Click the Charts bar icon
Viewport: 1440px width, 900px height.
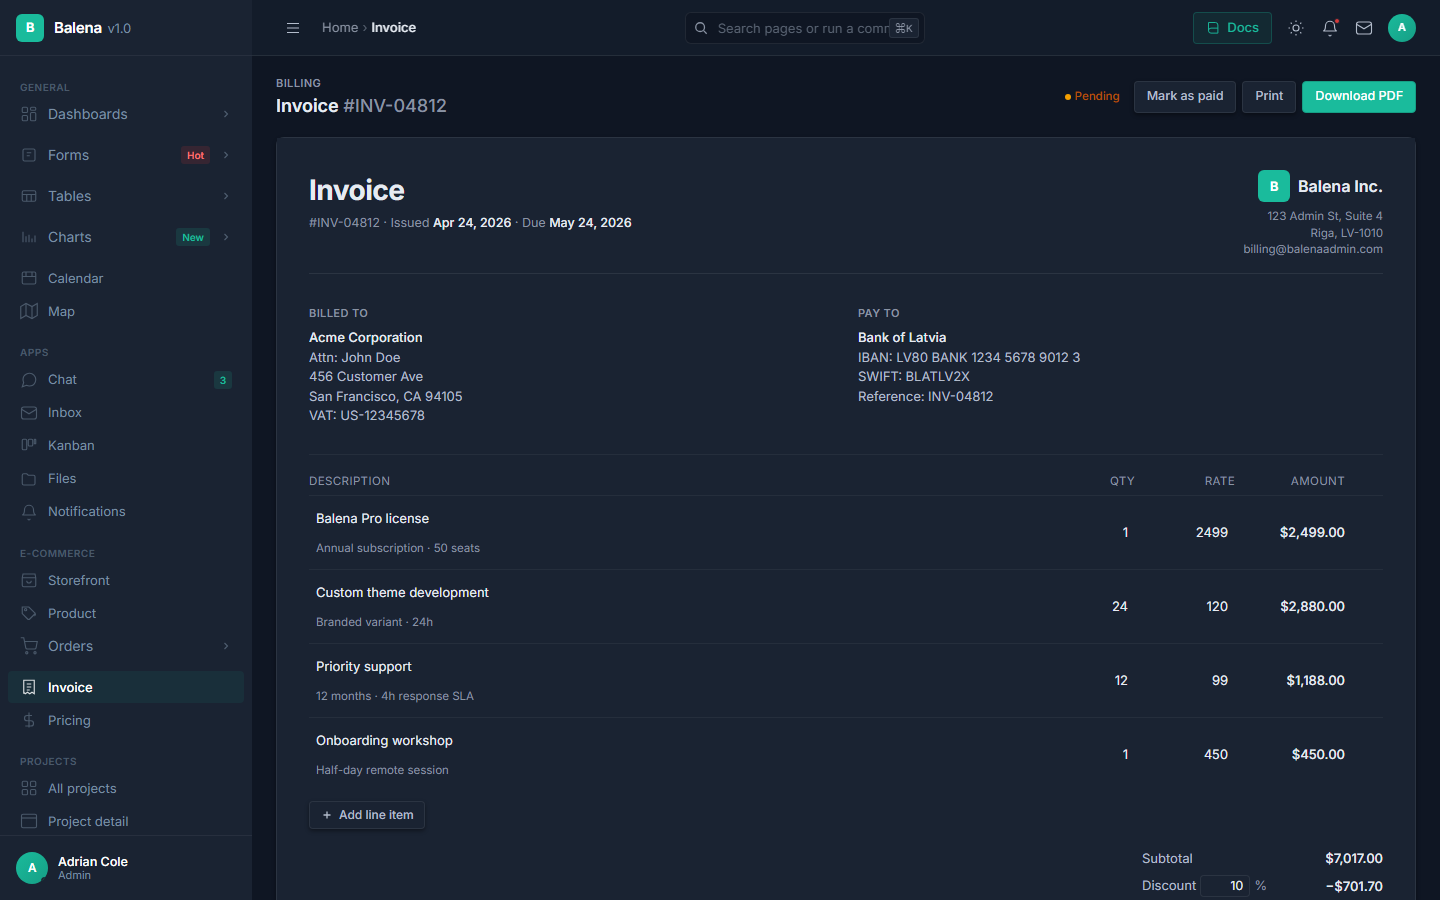(x=29, y=237)
